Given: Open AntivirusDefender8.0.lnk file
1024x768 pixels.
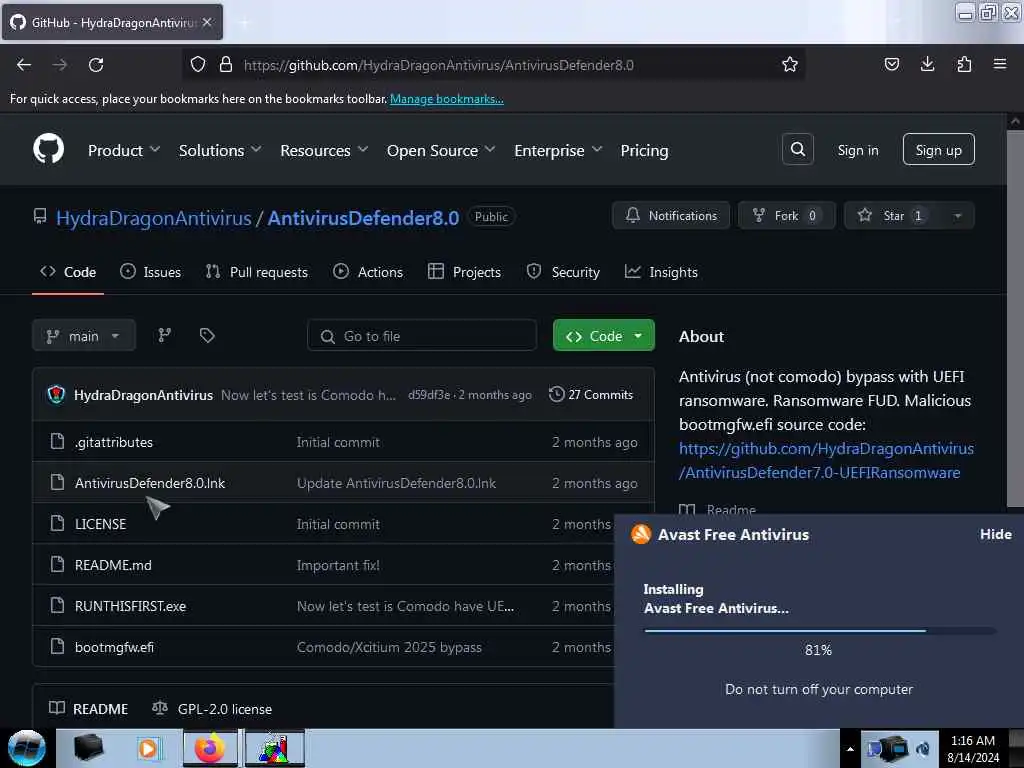Looking at the screenshot, I should click(x=150, y=483).
